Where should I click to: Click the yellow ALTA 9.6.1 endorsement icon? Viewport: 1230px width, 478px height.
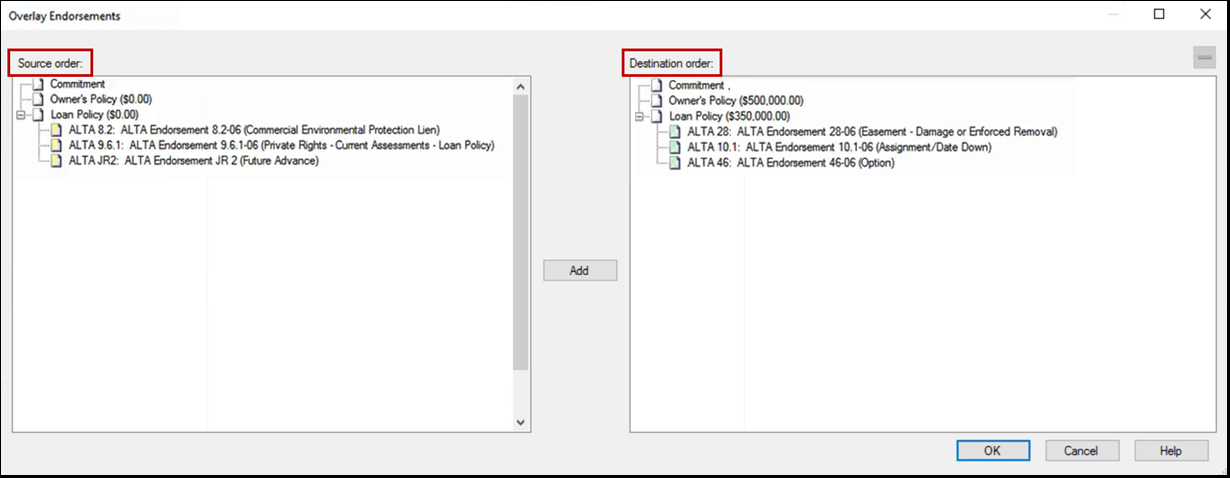pyautogui.click(x=57, y=146)
